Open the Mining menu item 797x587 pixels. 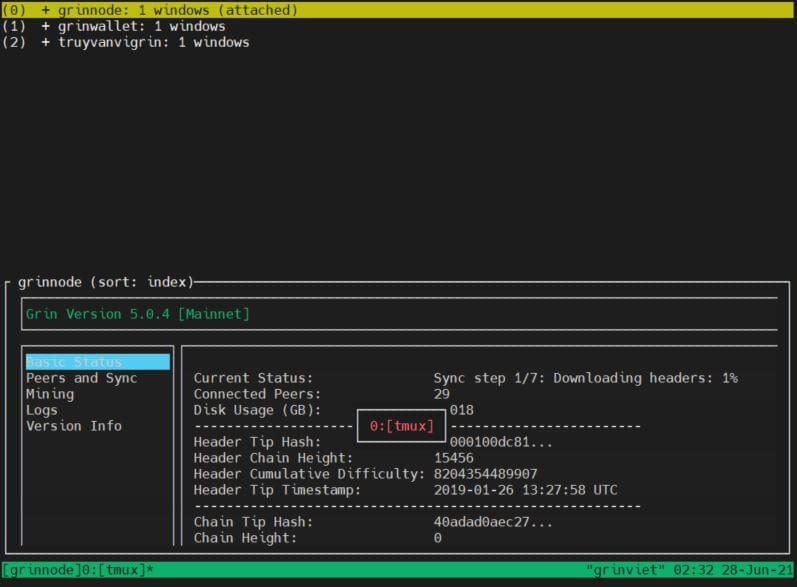50,394
